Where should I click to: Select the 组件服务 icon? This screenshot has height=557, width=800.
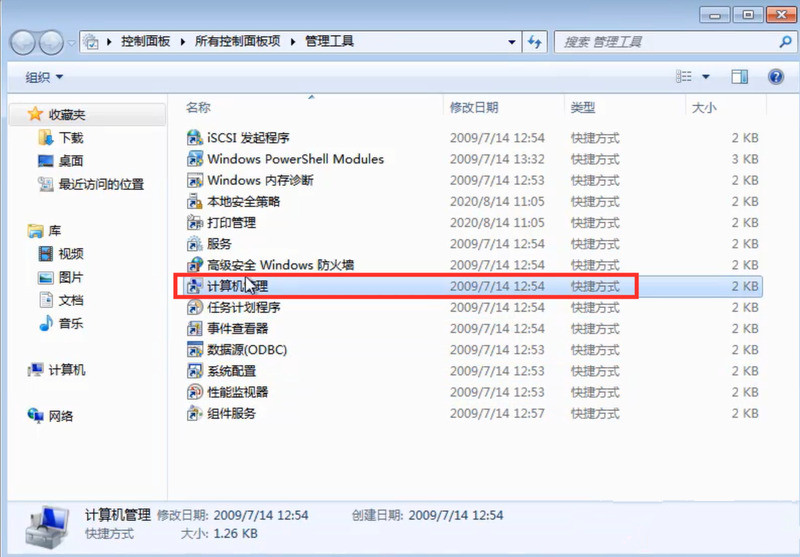click(x=195, y=413)
